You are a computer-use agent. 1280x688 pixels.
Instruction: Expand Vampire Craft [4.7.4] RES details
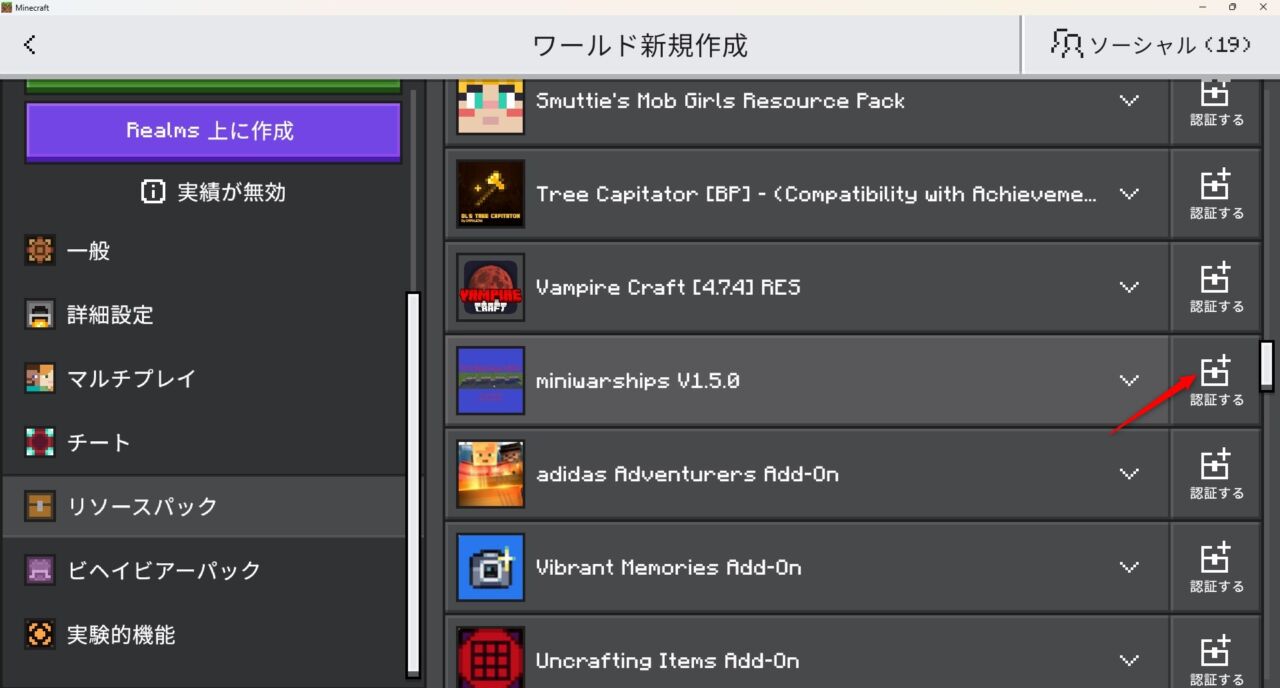click(x=1130, y=287)
